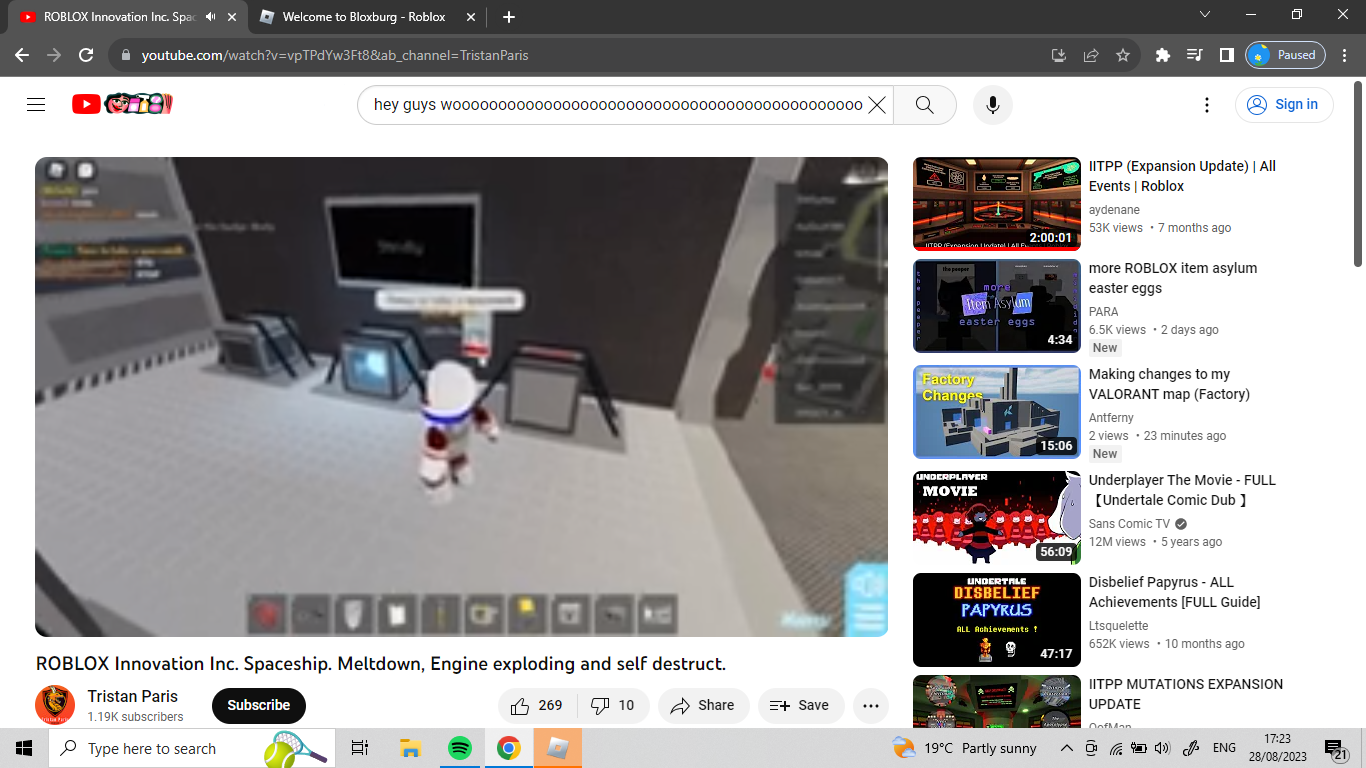
Task: Open Underplayer The Movie title
Action: coord(1182,490)
